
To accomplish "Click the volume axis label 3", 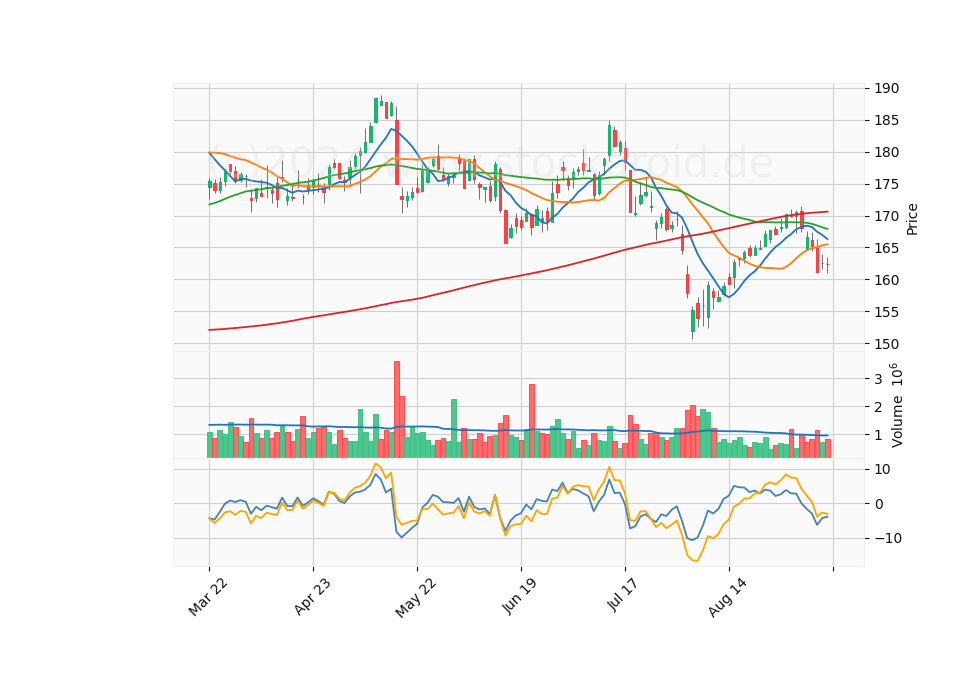I will click(878, 379).
